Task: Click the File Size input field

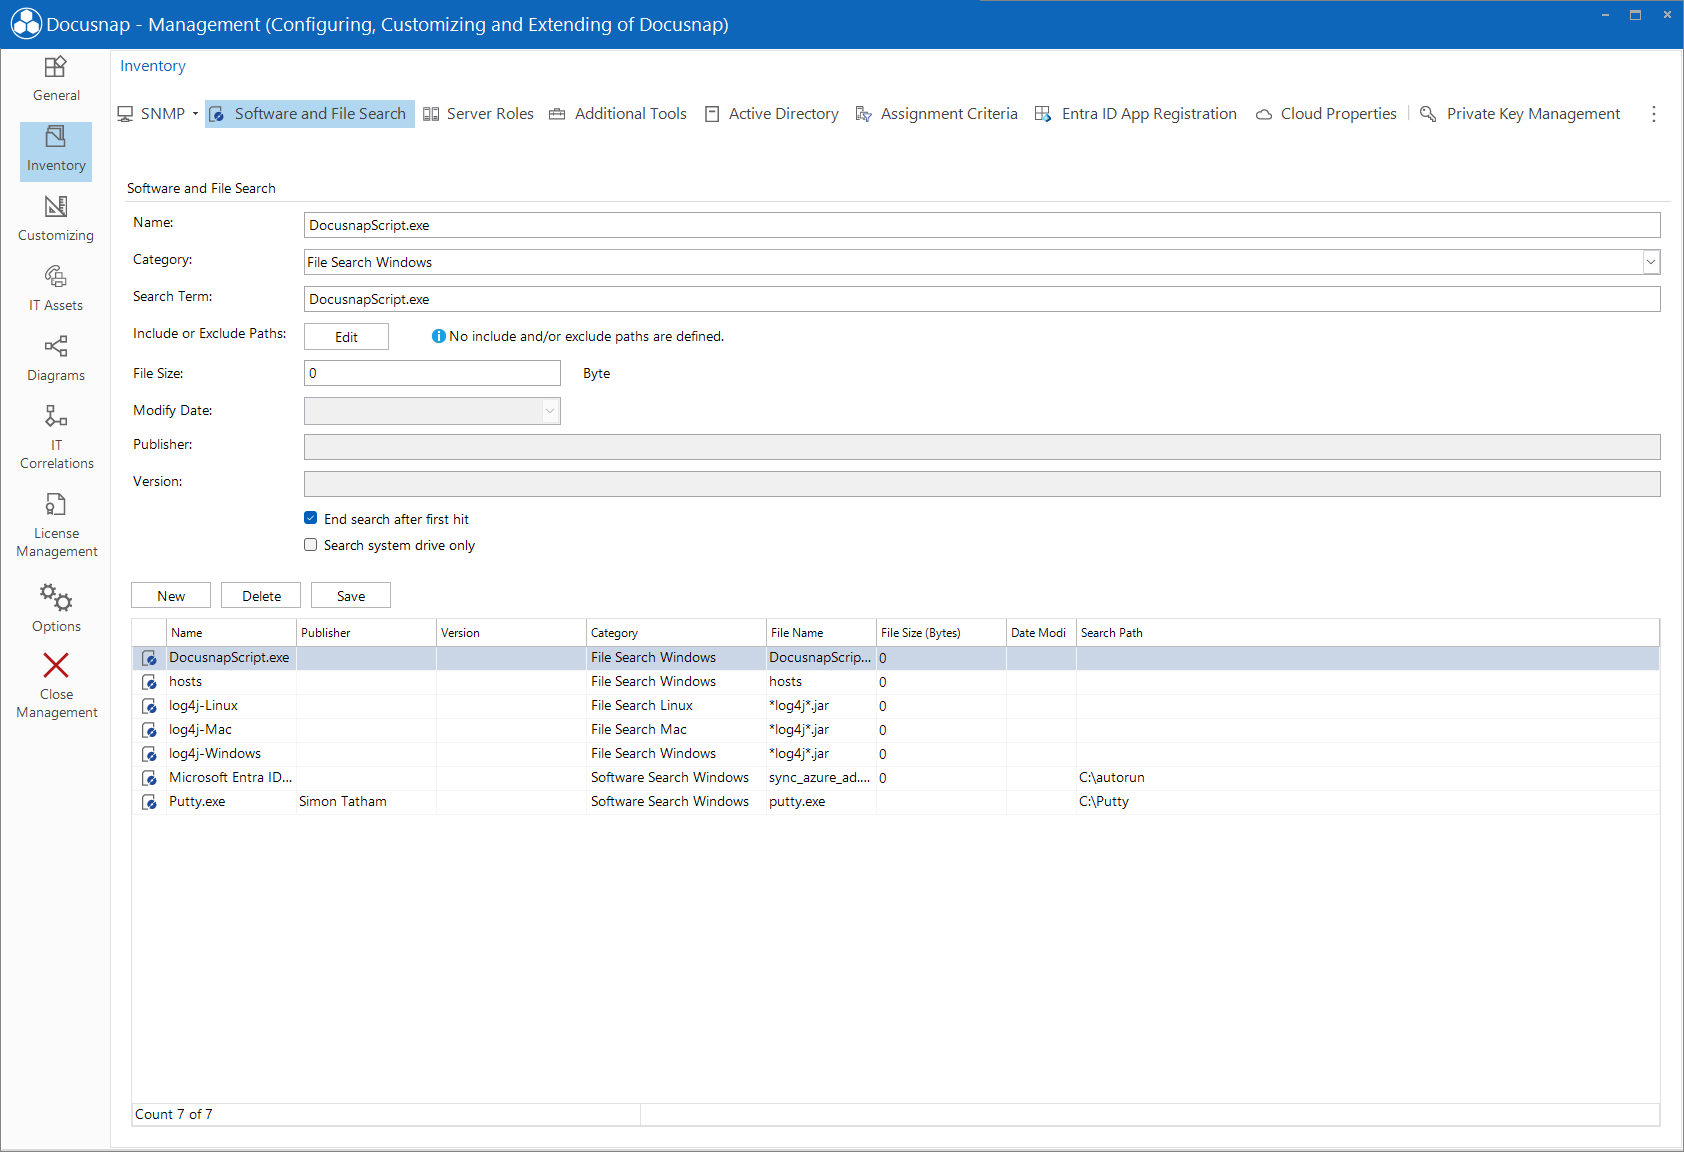Action: point(432,373)
